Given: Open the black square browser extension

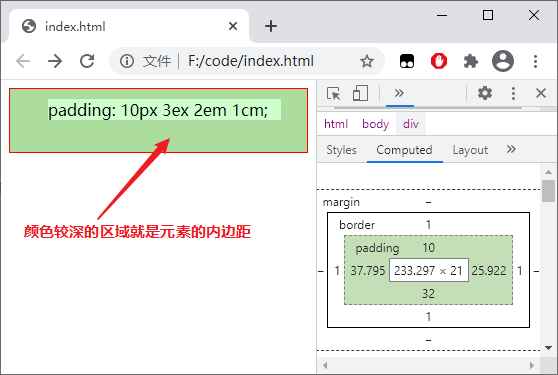Looking at the screenshot, I should click(x=407, y=61).
